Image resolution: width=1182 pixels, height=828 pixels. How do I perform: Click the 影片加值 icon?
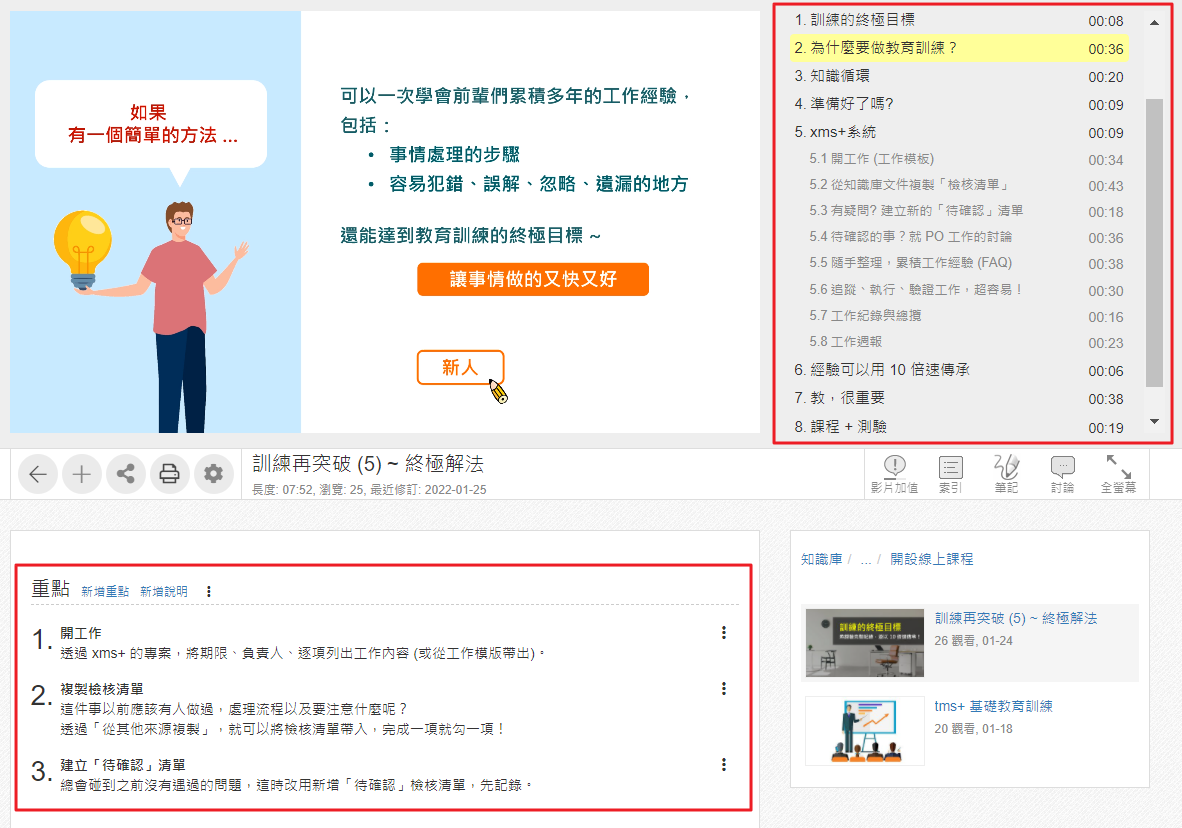coord(894,474)
